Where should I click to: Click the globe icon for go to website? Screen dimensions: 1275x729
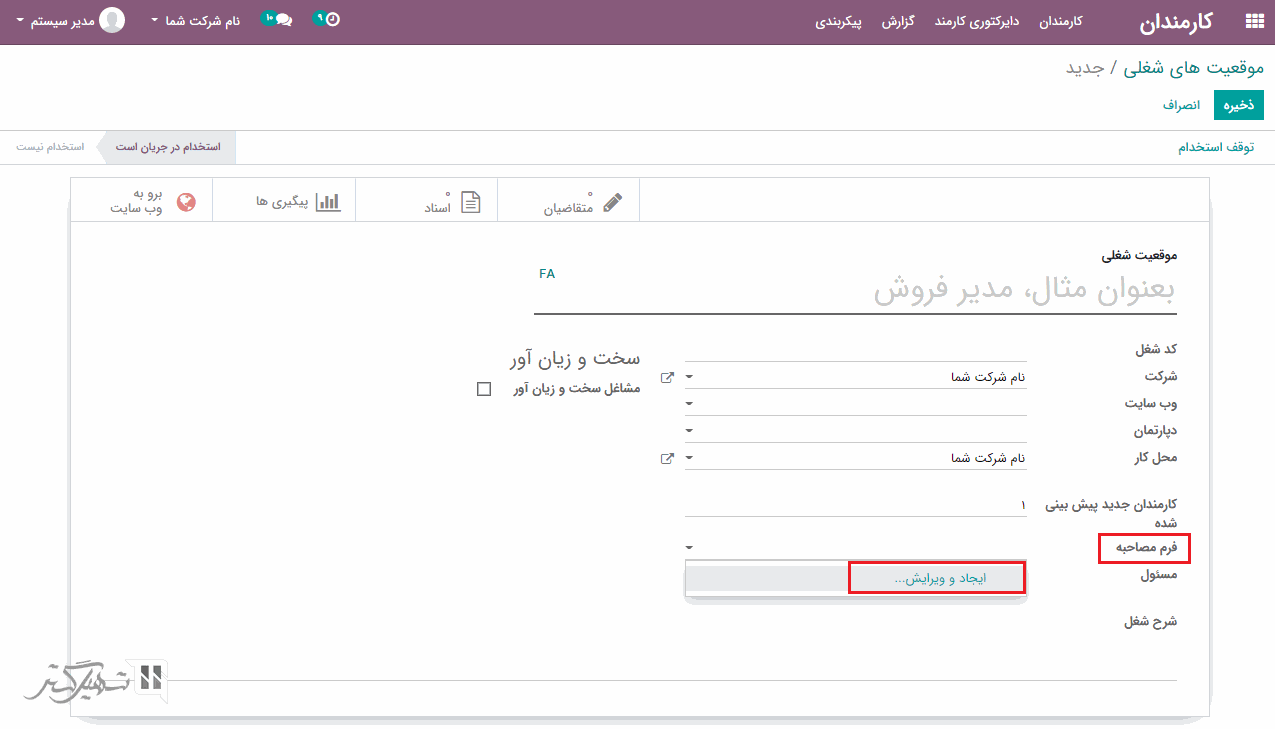186,202
